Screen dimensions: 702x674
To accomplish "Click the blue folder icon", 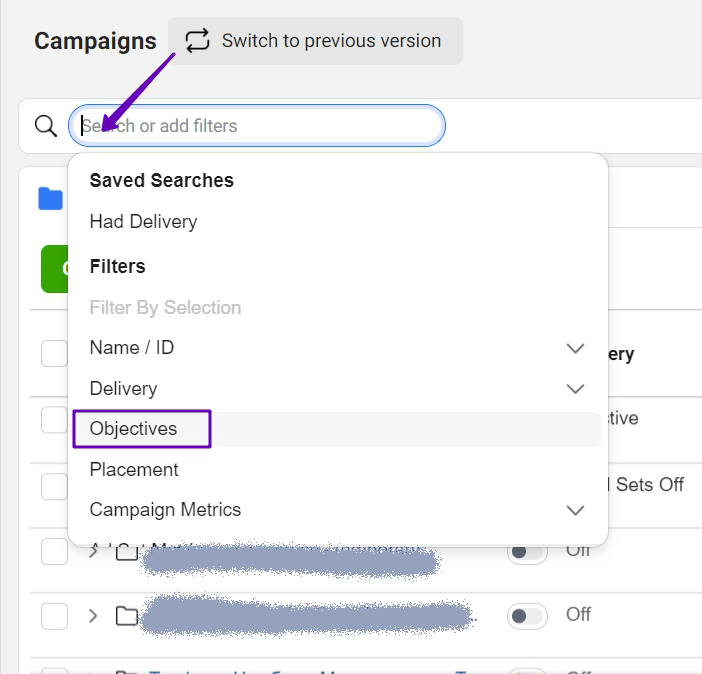I will 50,199.
